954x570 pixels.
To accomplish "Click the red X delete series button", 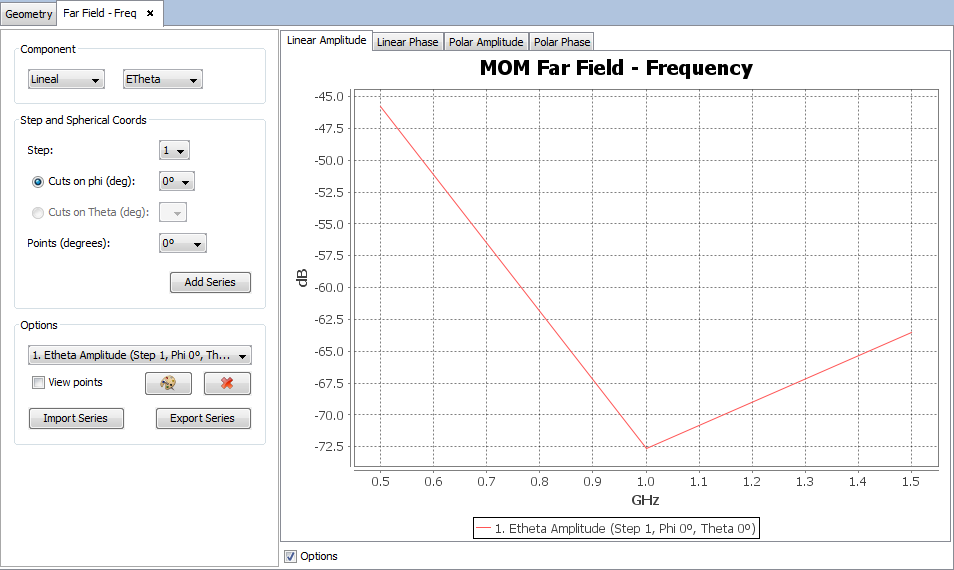I will pyautogui.click(x=227, y=383).
